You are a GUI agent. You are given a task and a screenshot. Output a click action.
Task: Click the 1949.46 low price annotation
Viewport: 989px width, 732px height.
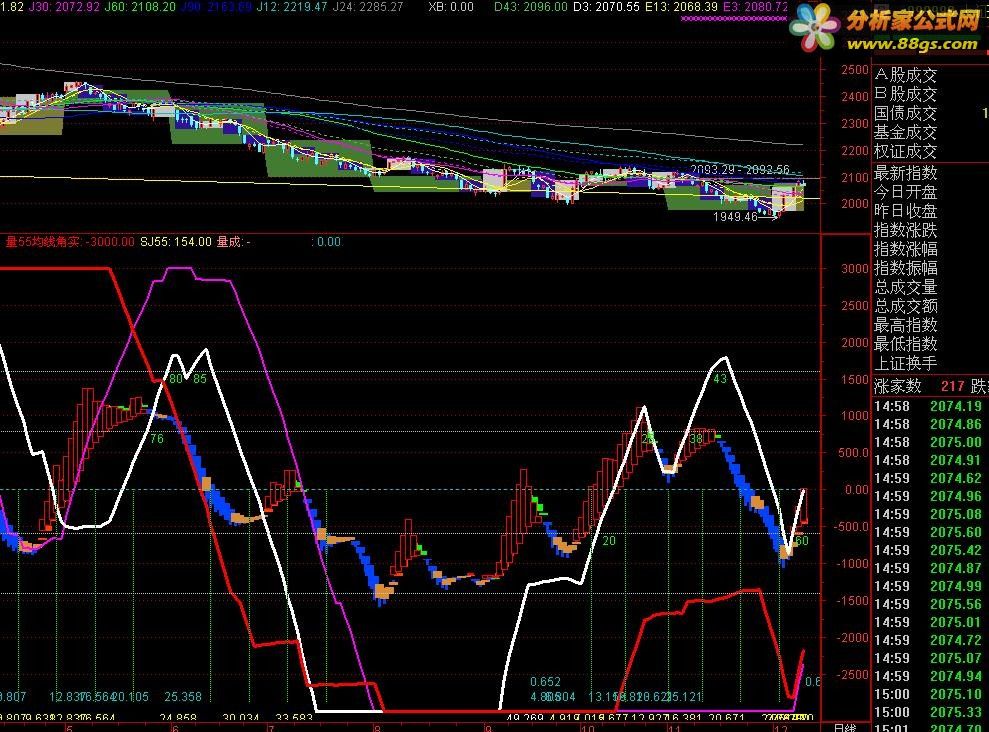click(735, 217)
